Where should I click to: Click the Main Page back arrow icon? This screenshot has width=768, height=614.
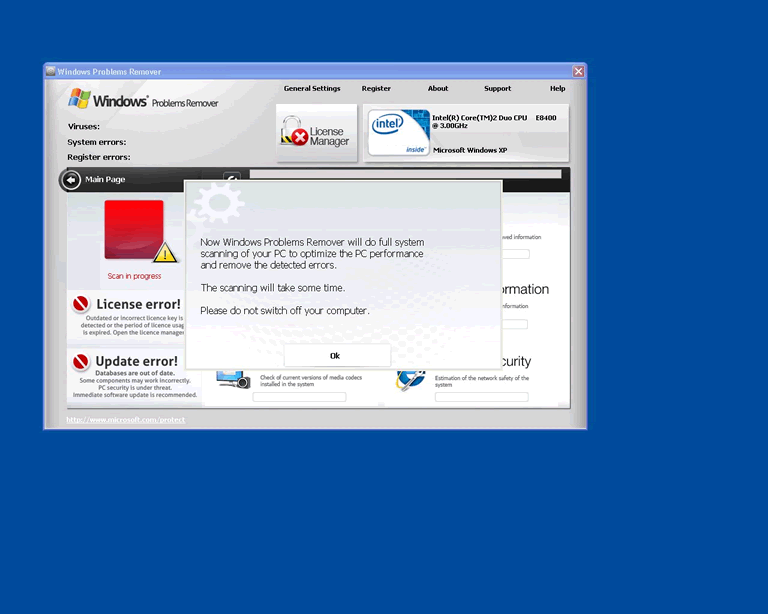pyautogui.click(x=71, y=180)
